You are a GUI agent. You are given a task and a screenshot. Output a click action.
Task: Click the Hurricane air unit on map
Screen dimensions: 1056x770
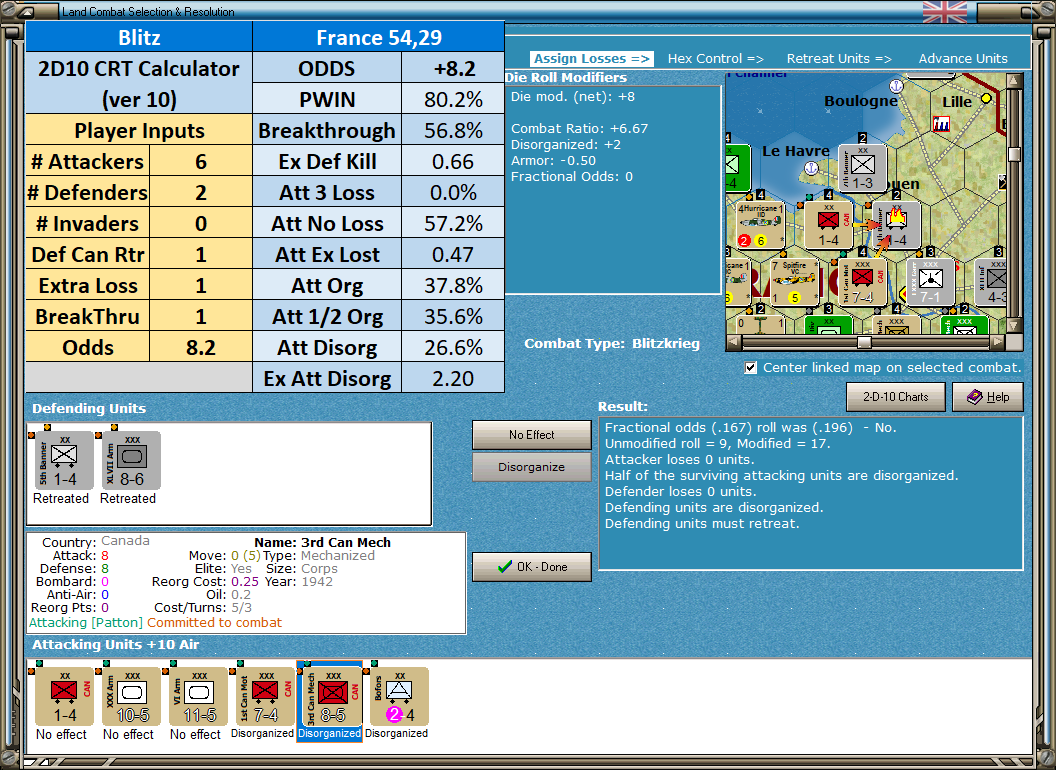(x=760, y=224)
